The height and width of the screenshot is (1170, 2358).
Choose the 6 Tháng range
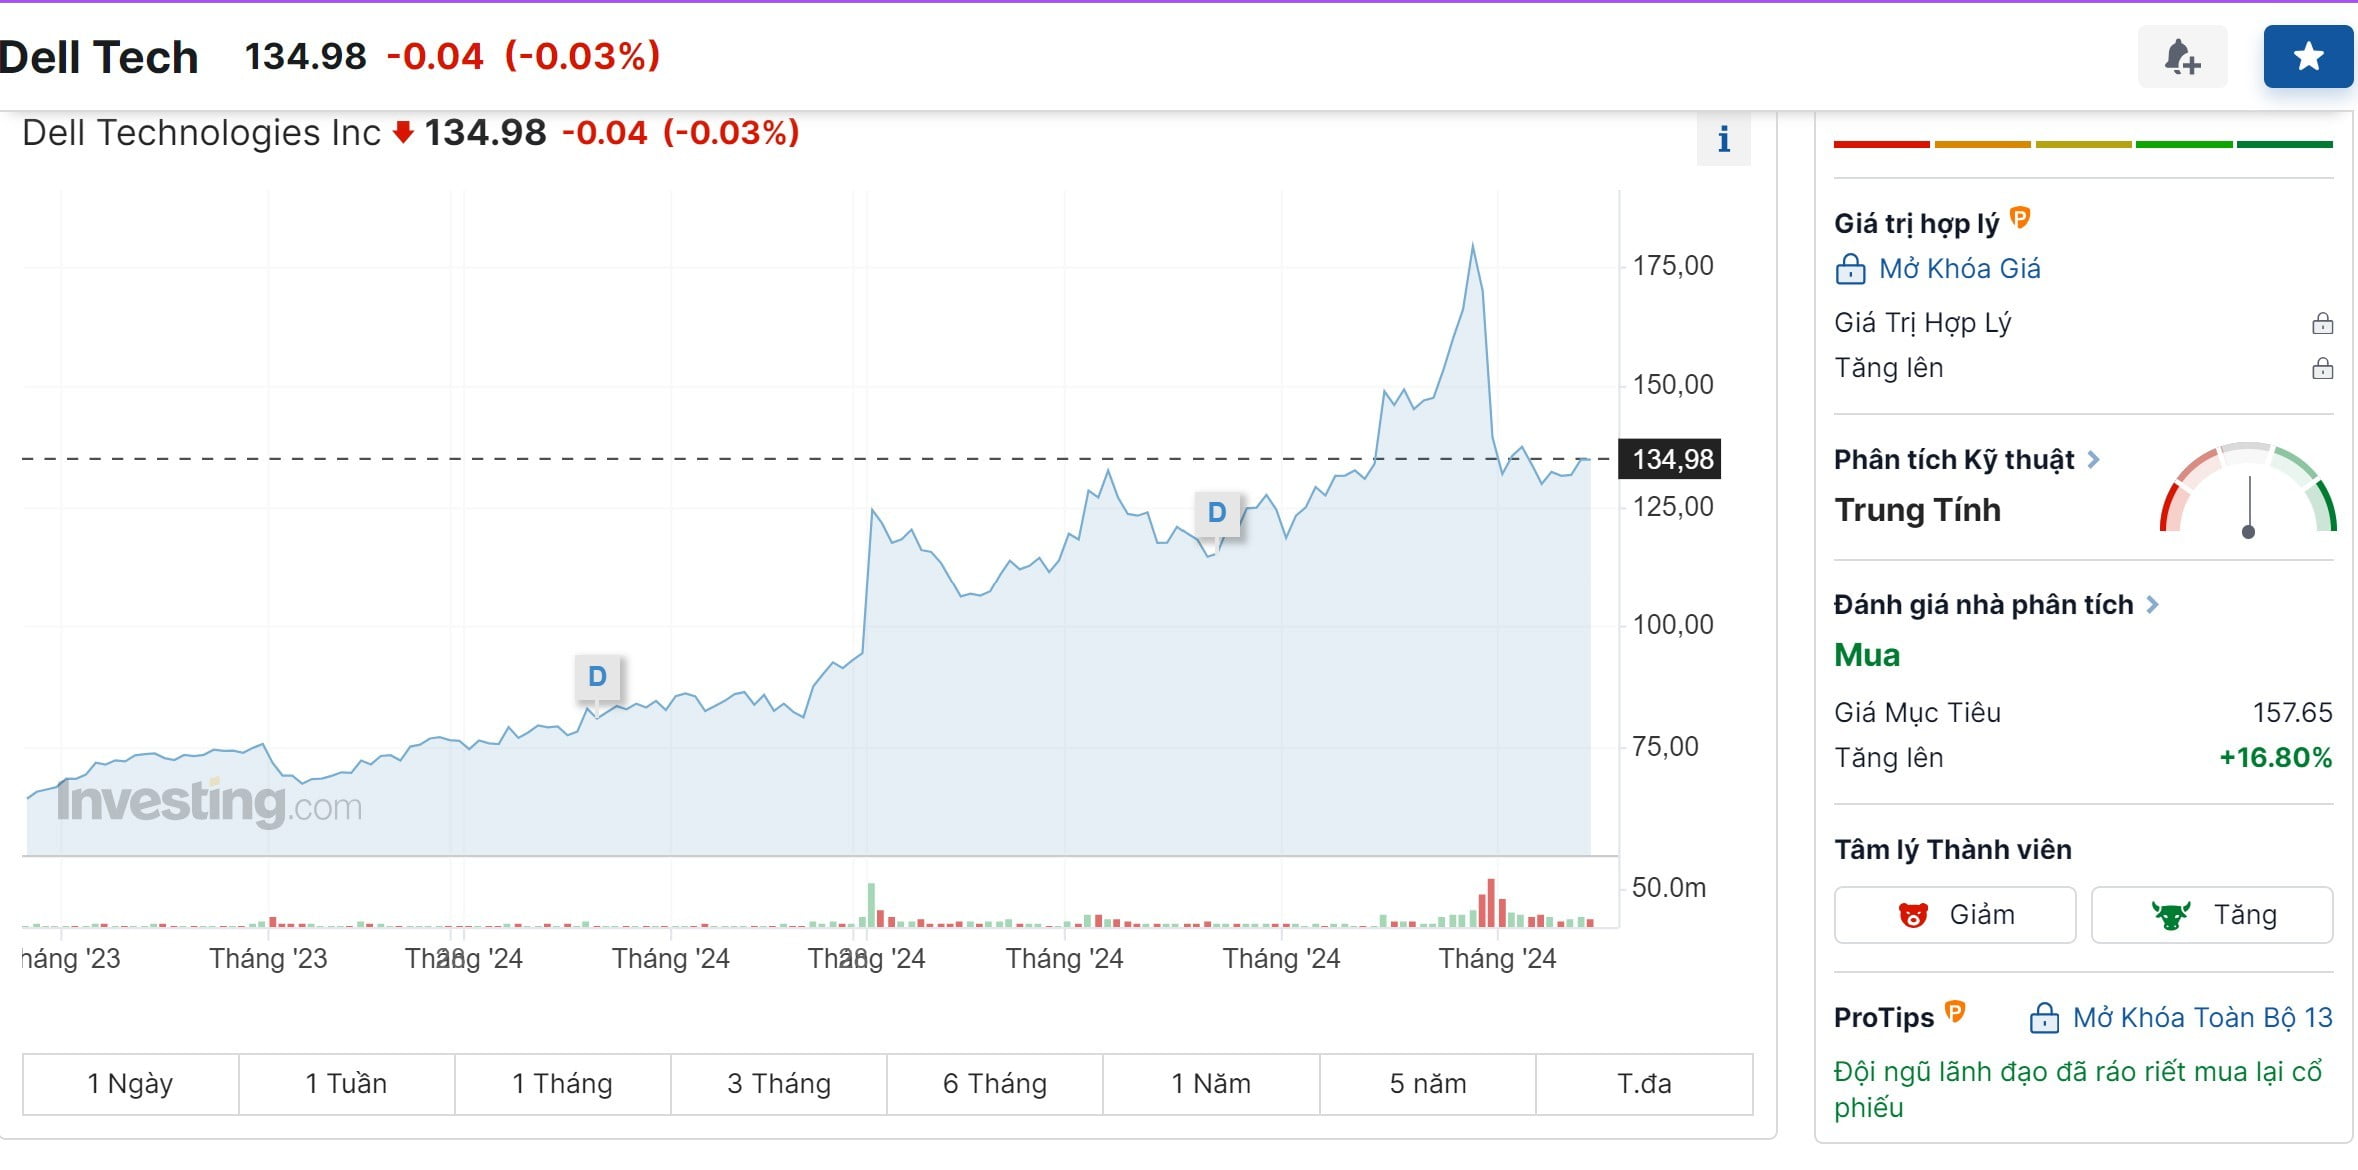pyautogui.click(x=995, y=1084)
